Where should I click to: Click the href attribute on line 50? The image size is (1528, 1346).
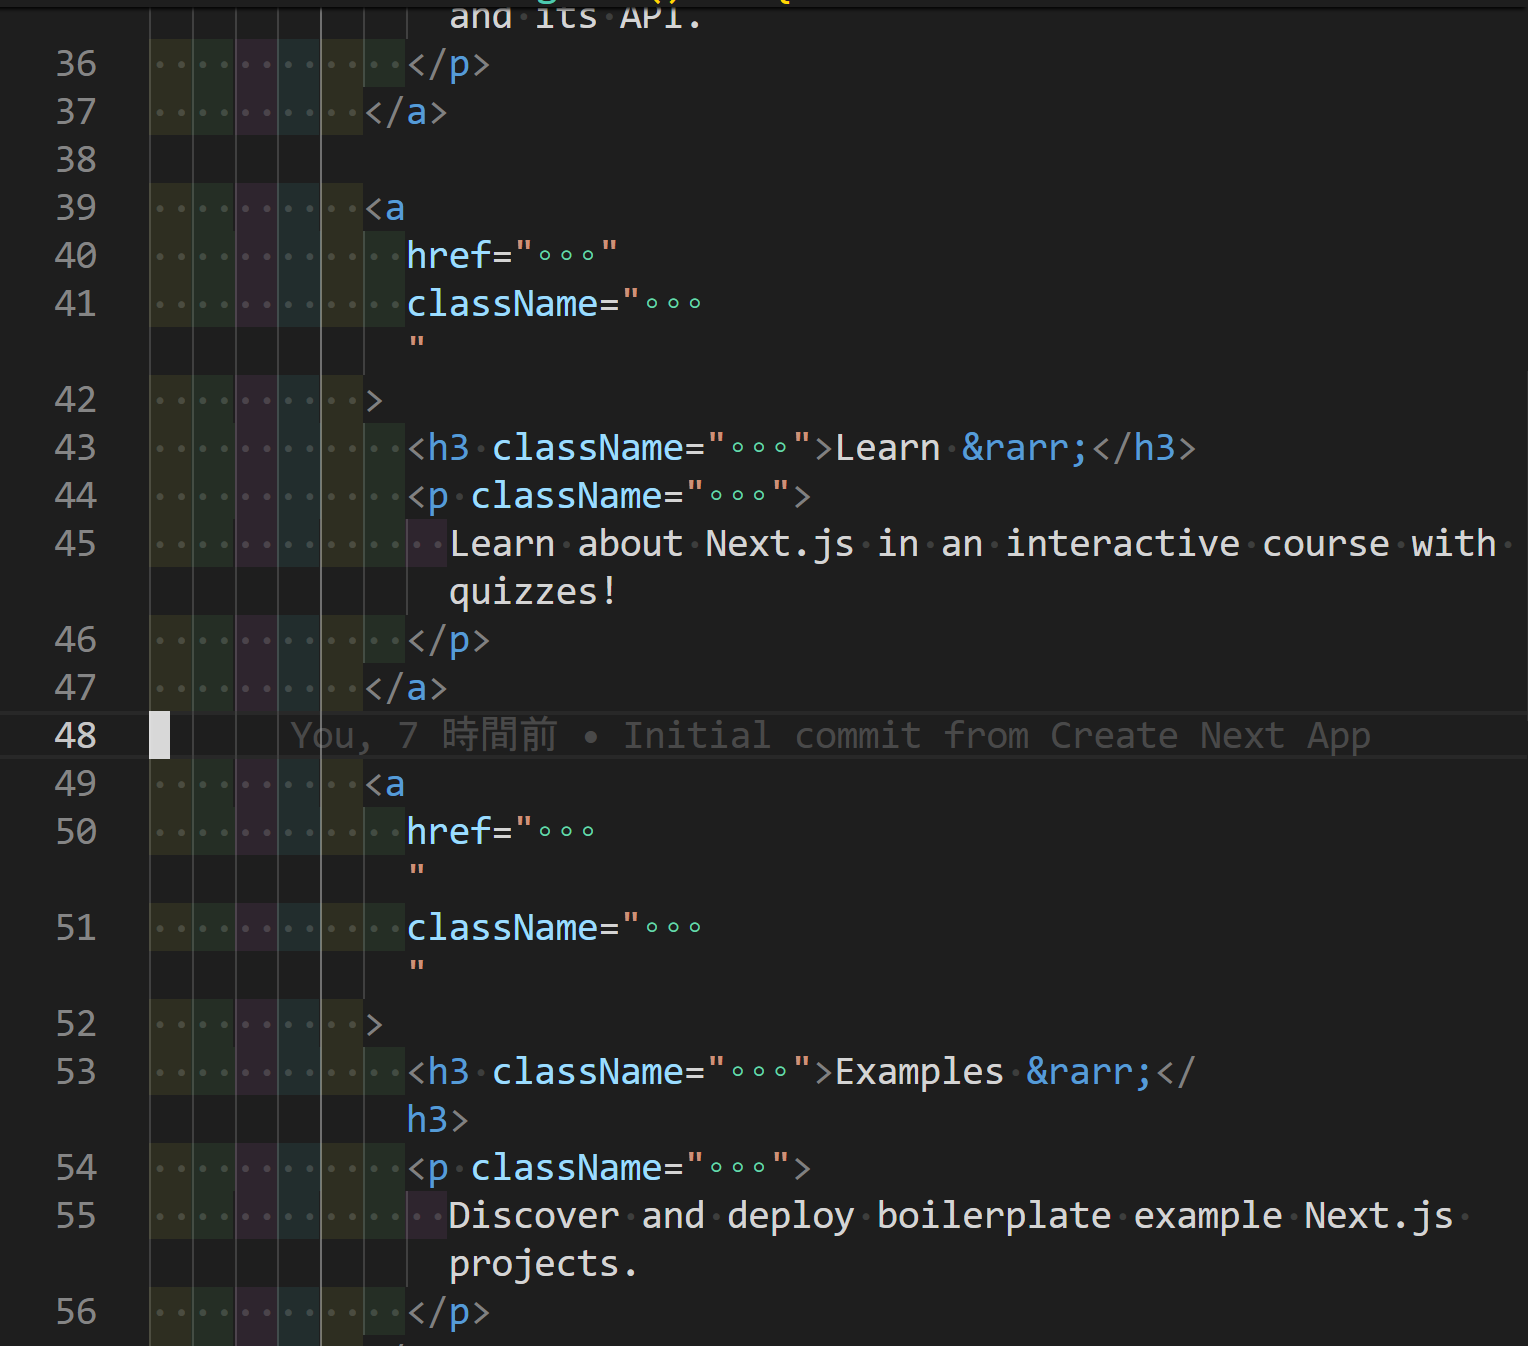(449, 832)
